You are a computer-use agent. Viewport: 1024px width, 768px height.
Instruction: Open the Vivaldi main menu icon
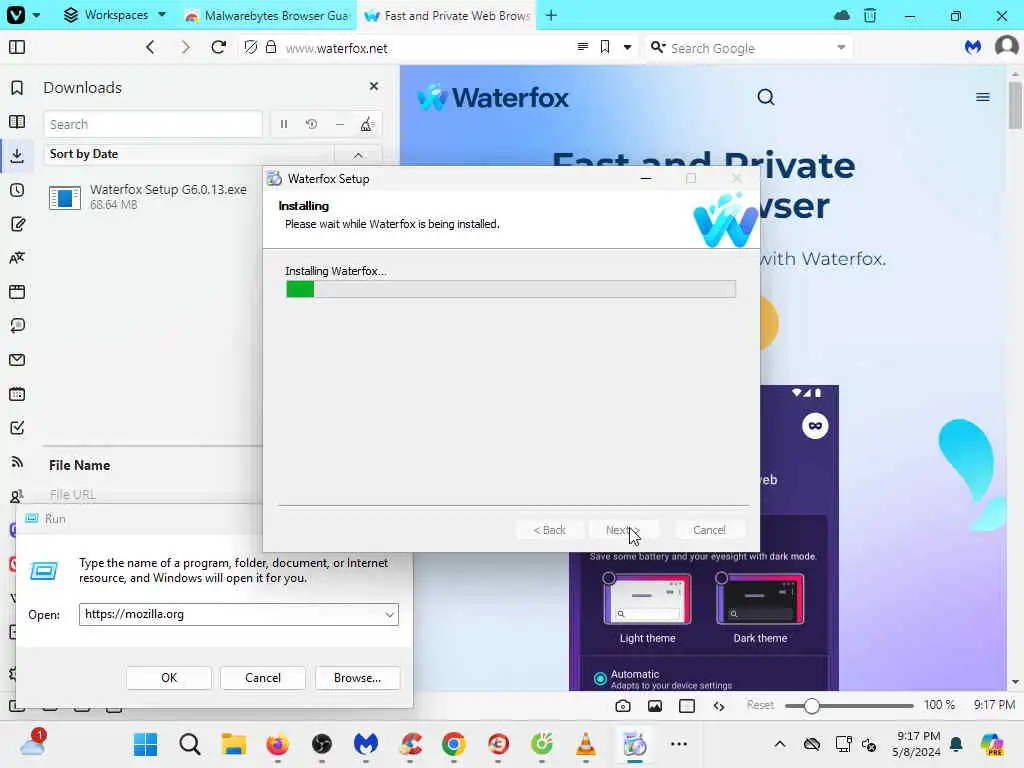16,14
